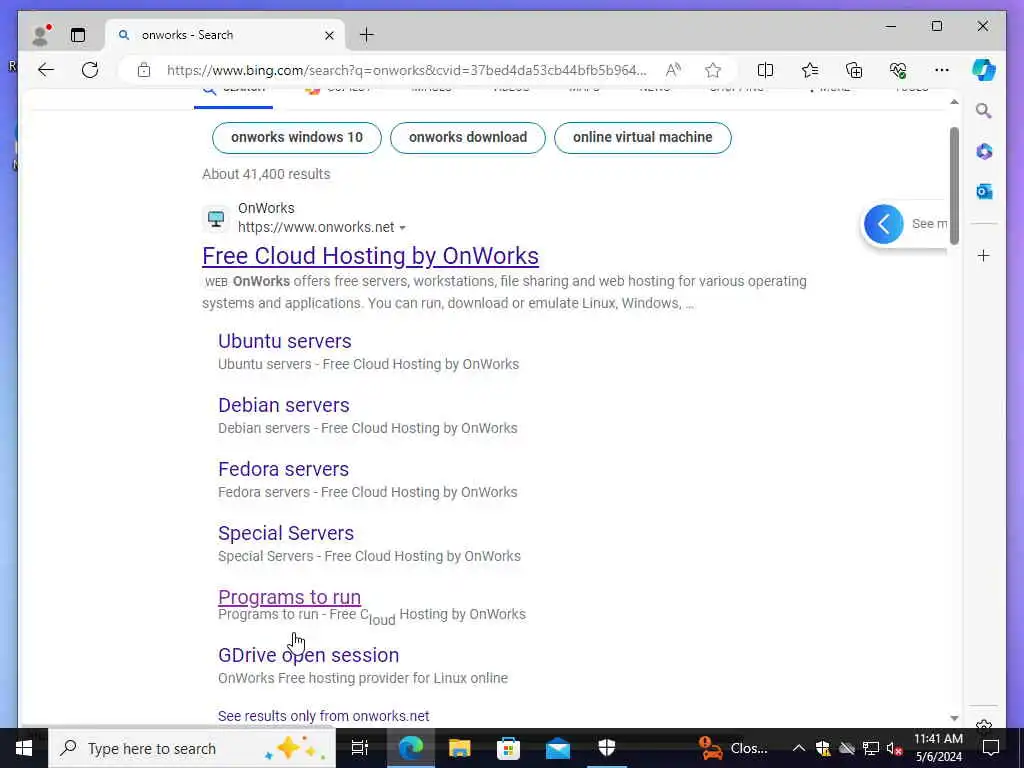Click the blue See more arrow button
The width and height of the screenshot is (1024, 768).
[884, 224]
